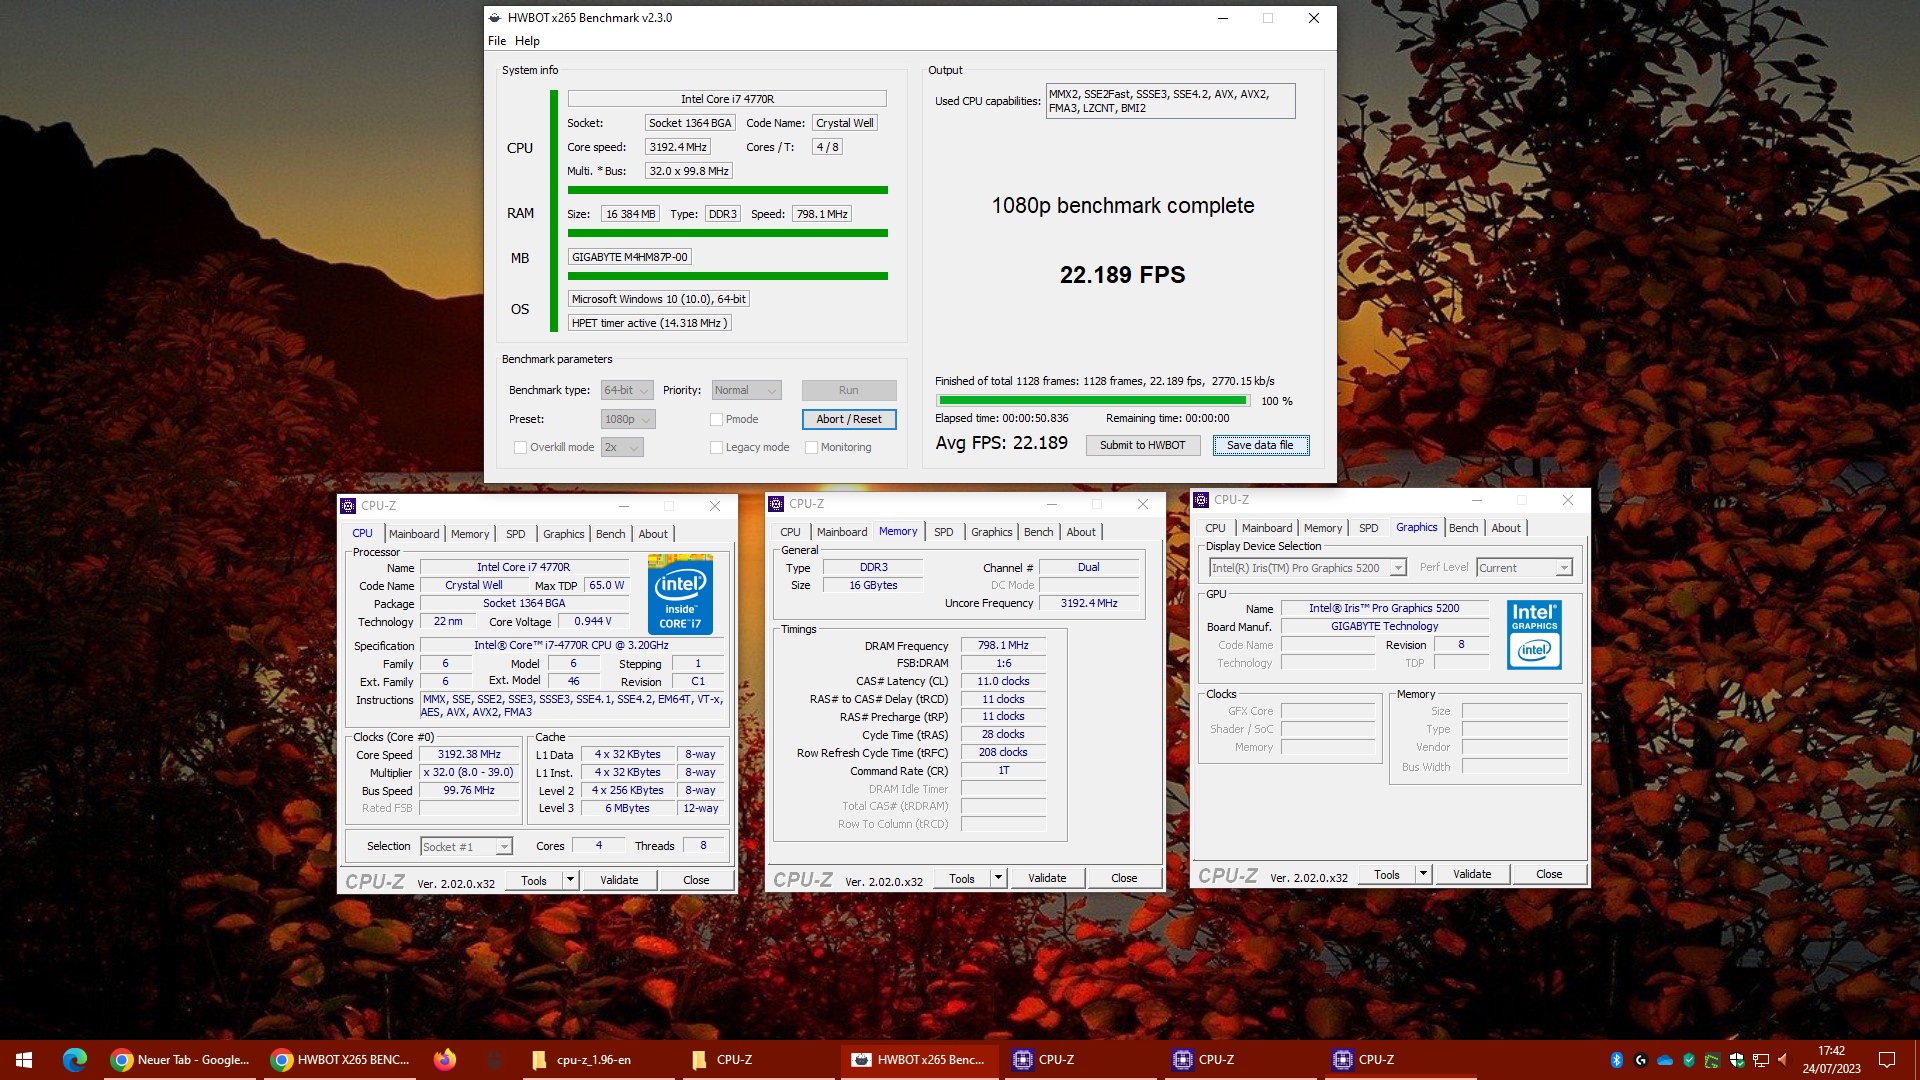Click CPU-Z icon in the CPU window title
Image resolution: width=1920 pixels, height=1080 pixels.
tap(348, 506)
